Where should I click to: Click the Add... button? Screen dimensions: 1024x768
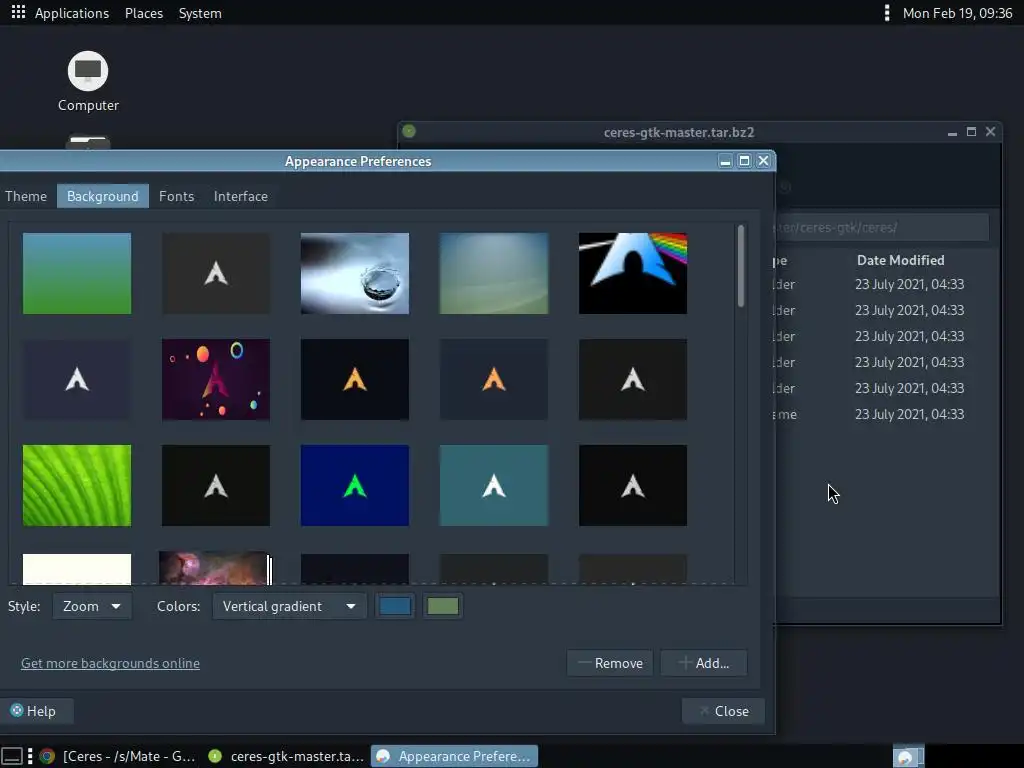click(704, 663)
